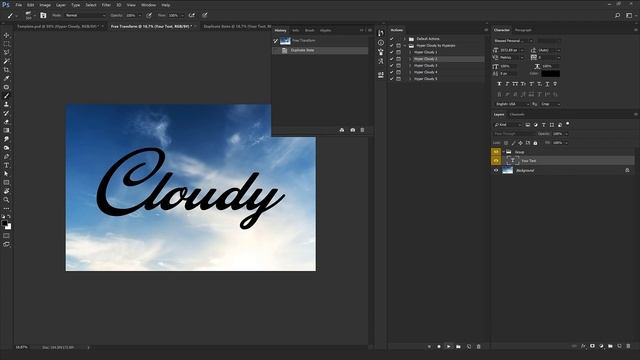This screenshot has width=640, height=360.
Task: Select the Pen tool
Action: (x=6, y=156)
